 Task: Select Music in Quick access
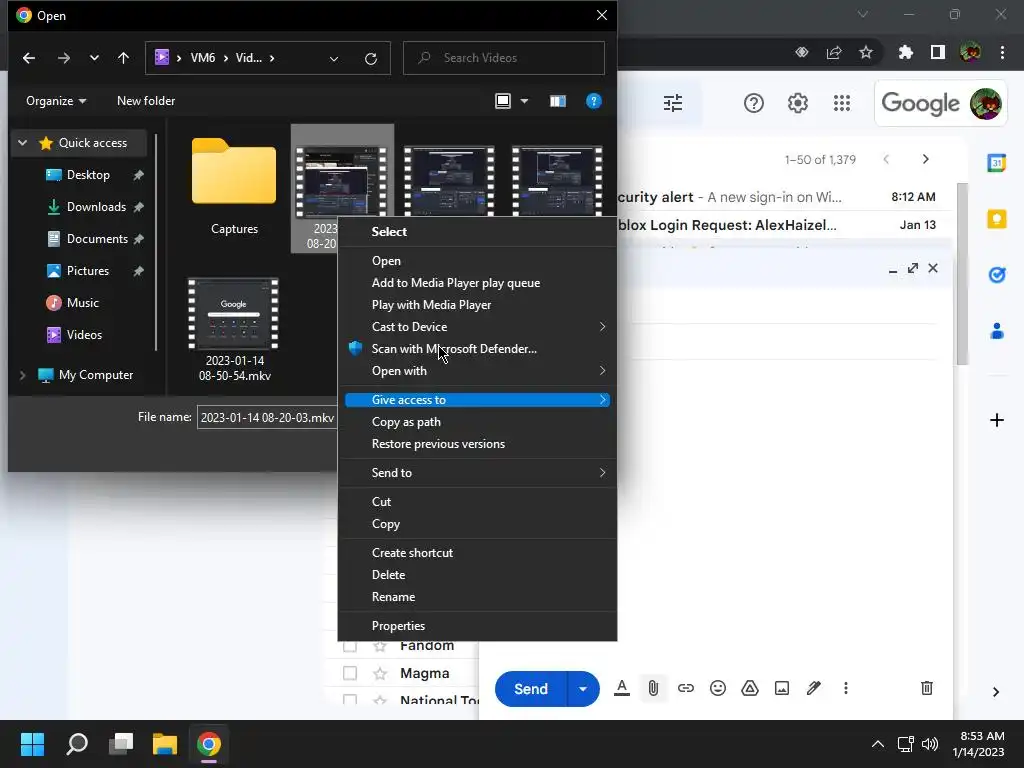pos(82,303)
